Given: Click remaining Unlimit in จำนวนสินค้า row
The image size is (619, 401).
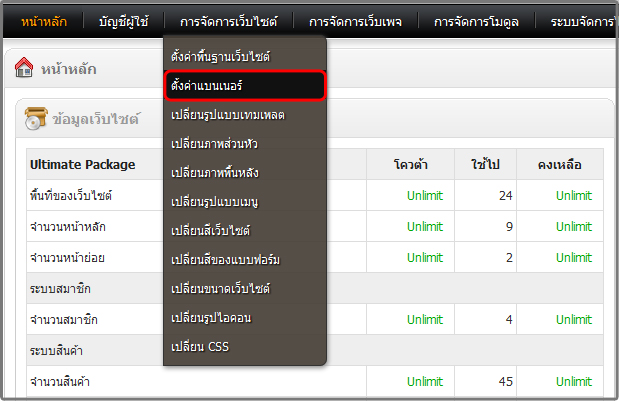Looking at the screenshot, I should (x=574, y=382).
